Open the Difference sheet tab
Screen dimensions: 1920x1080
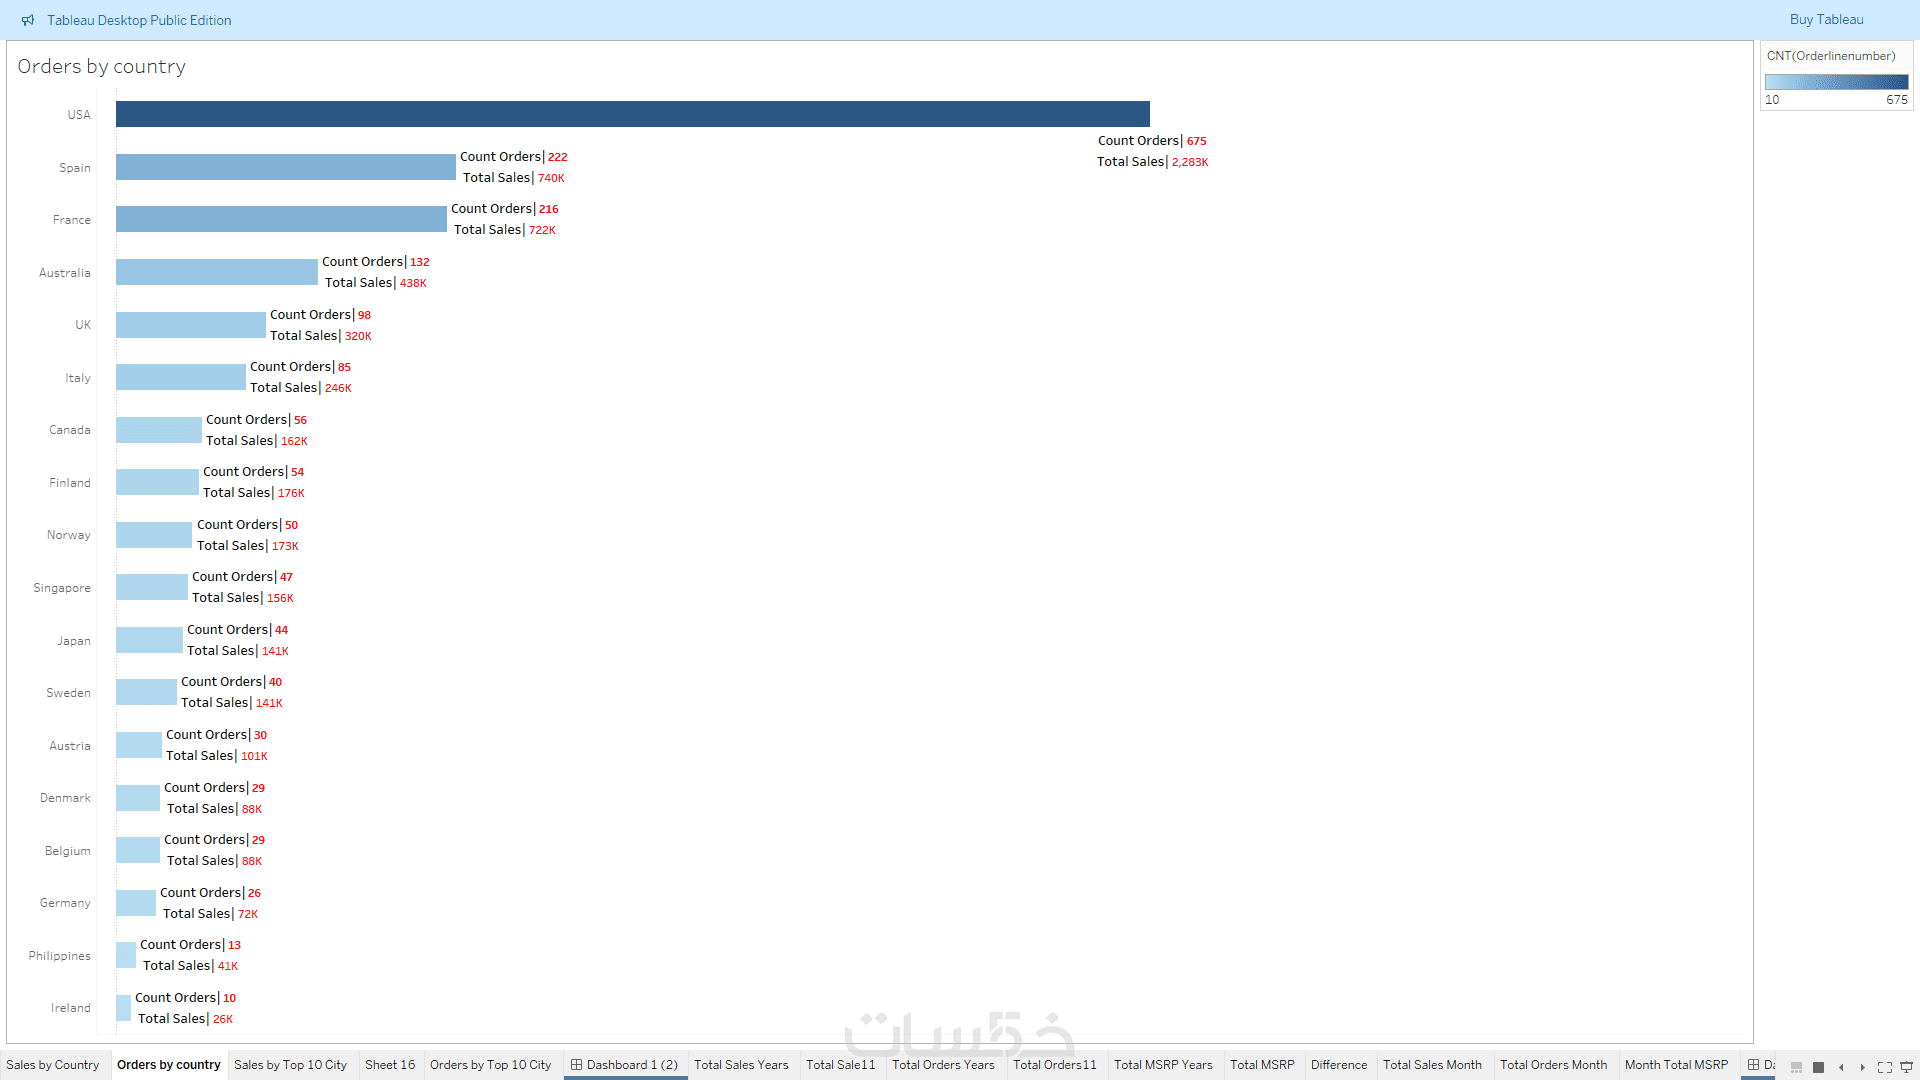[1338, 1065]
